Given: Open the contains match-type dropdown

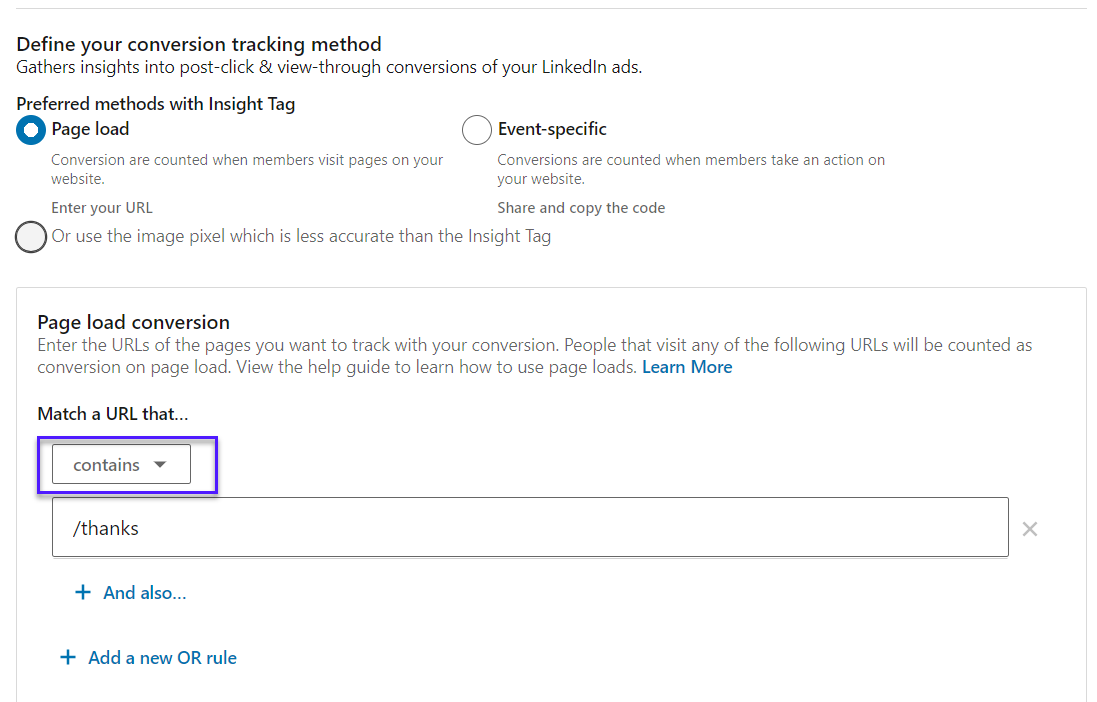Looking at the screenshot, I should [121, 464].
